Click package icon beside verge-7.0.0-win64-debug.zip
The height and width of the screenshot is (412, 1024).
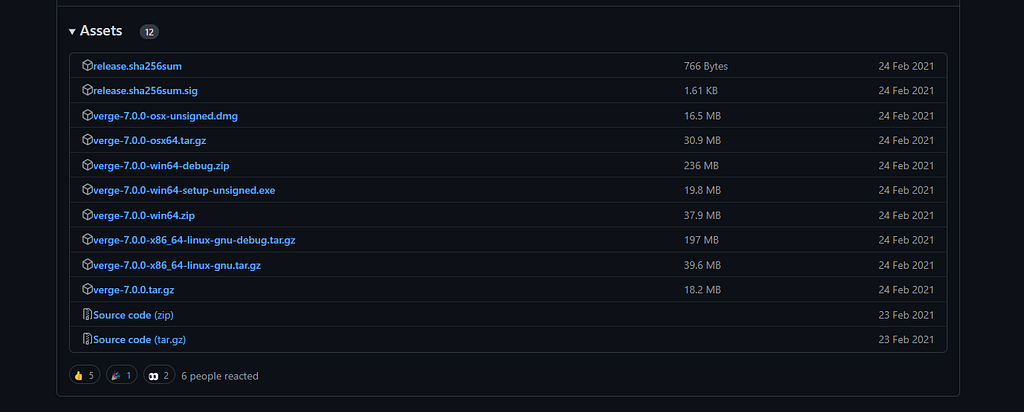pyautogui.click(x=88, y=165)
